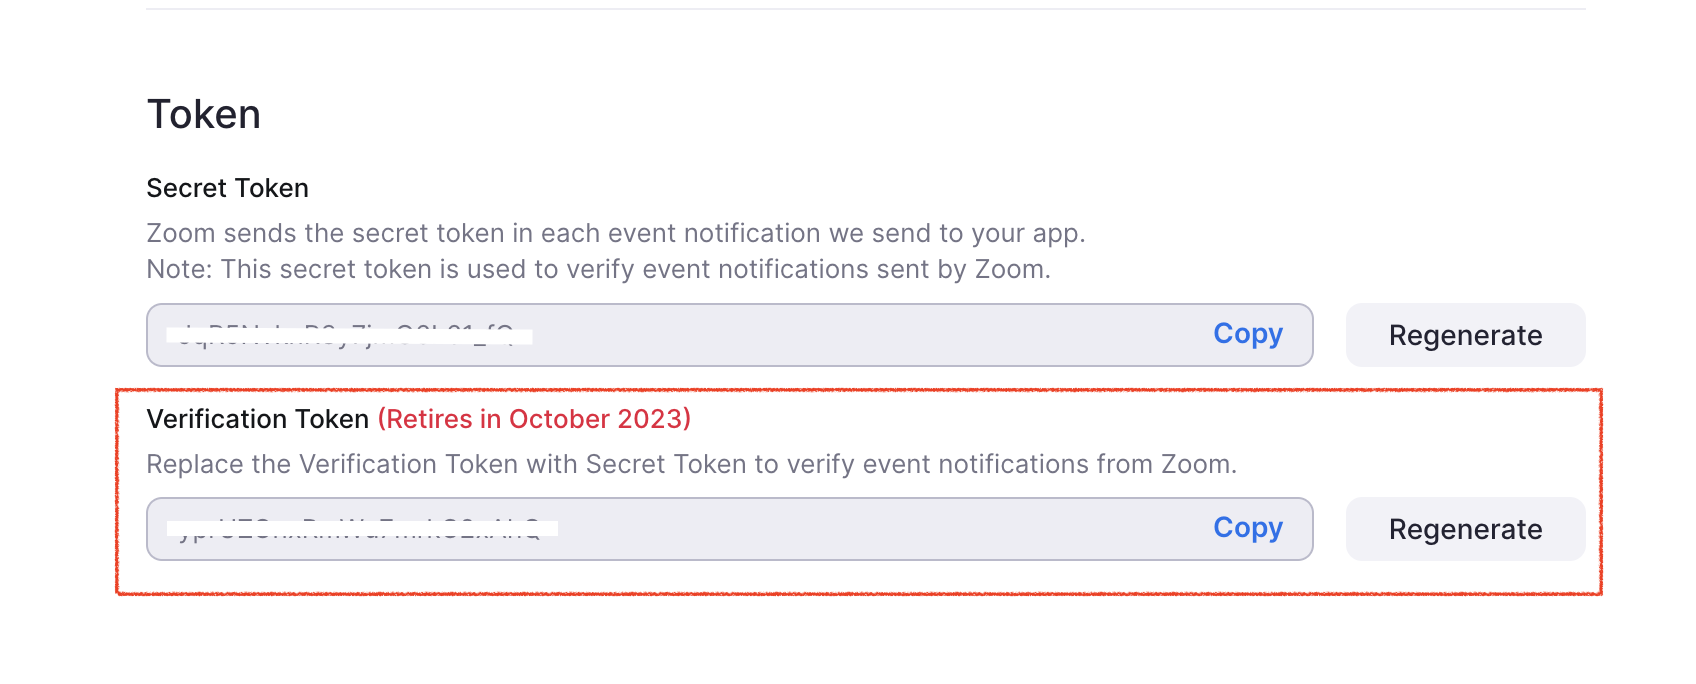Click the red highlight box's top border

coord(858,390)
